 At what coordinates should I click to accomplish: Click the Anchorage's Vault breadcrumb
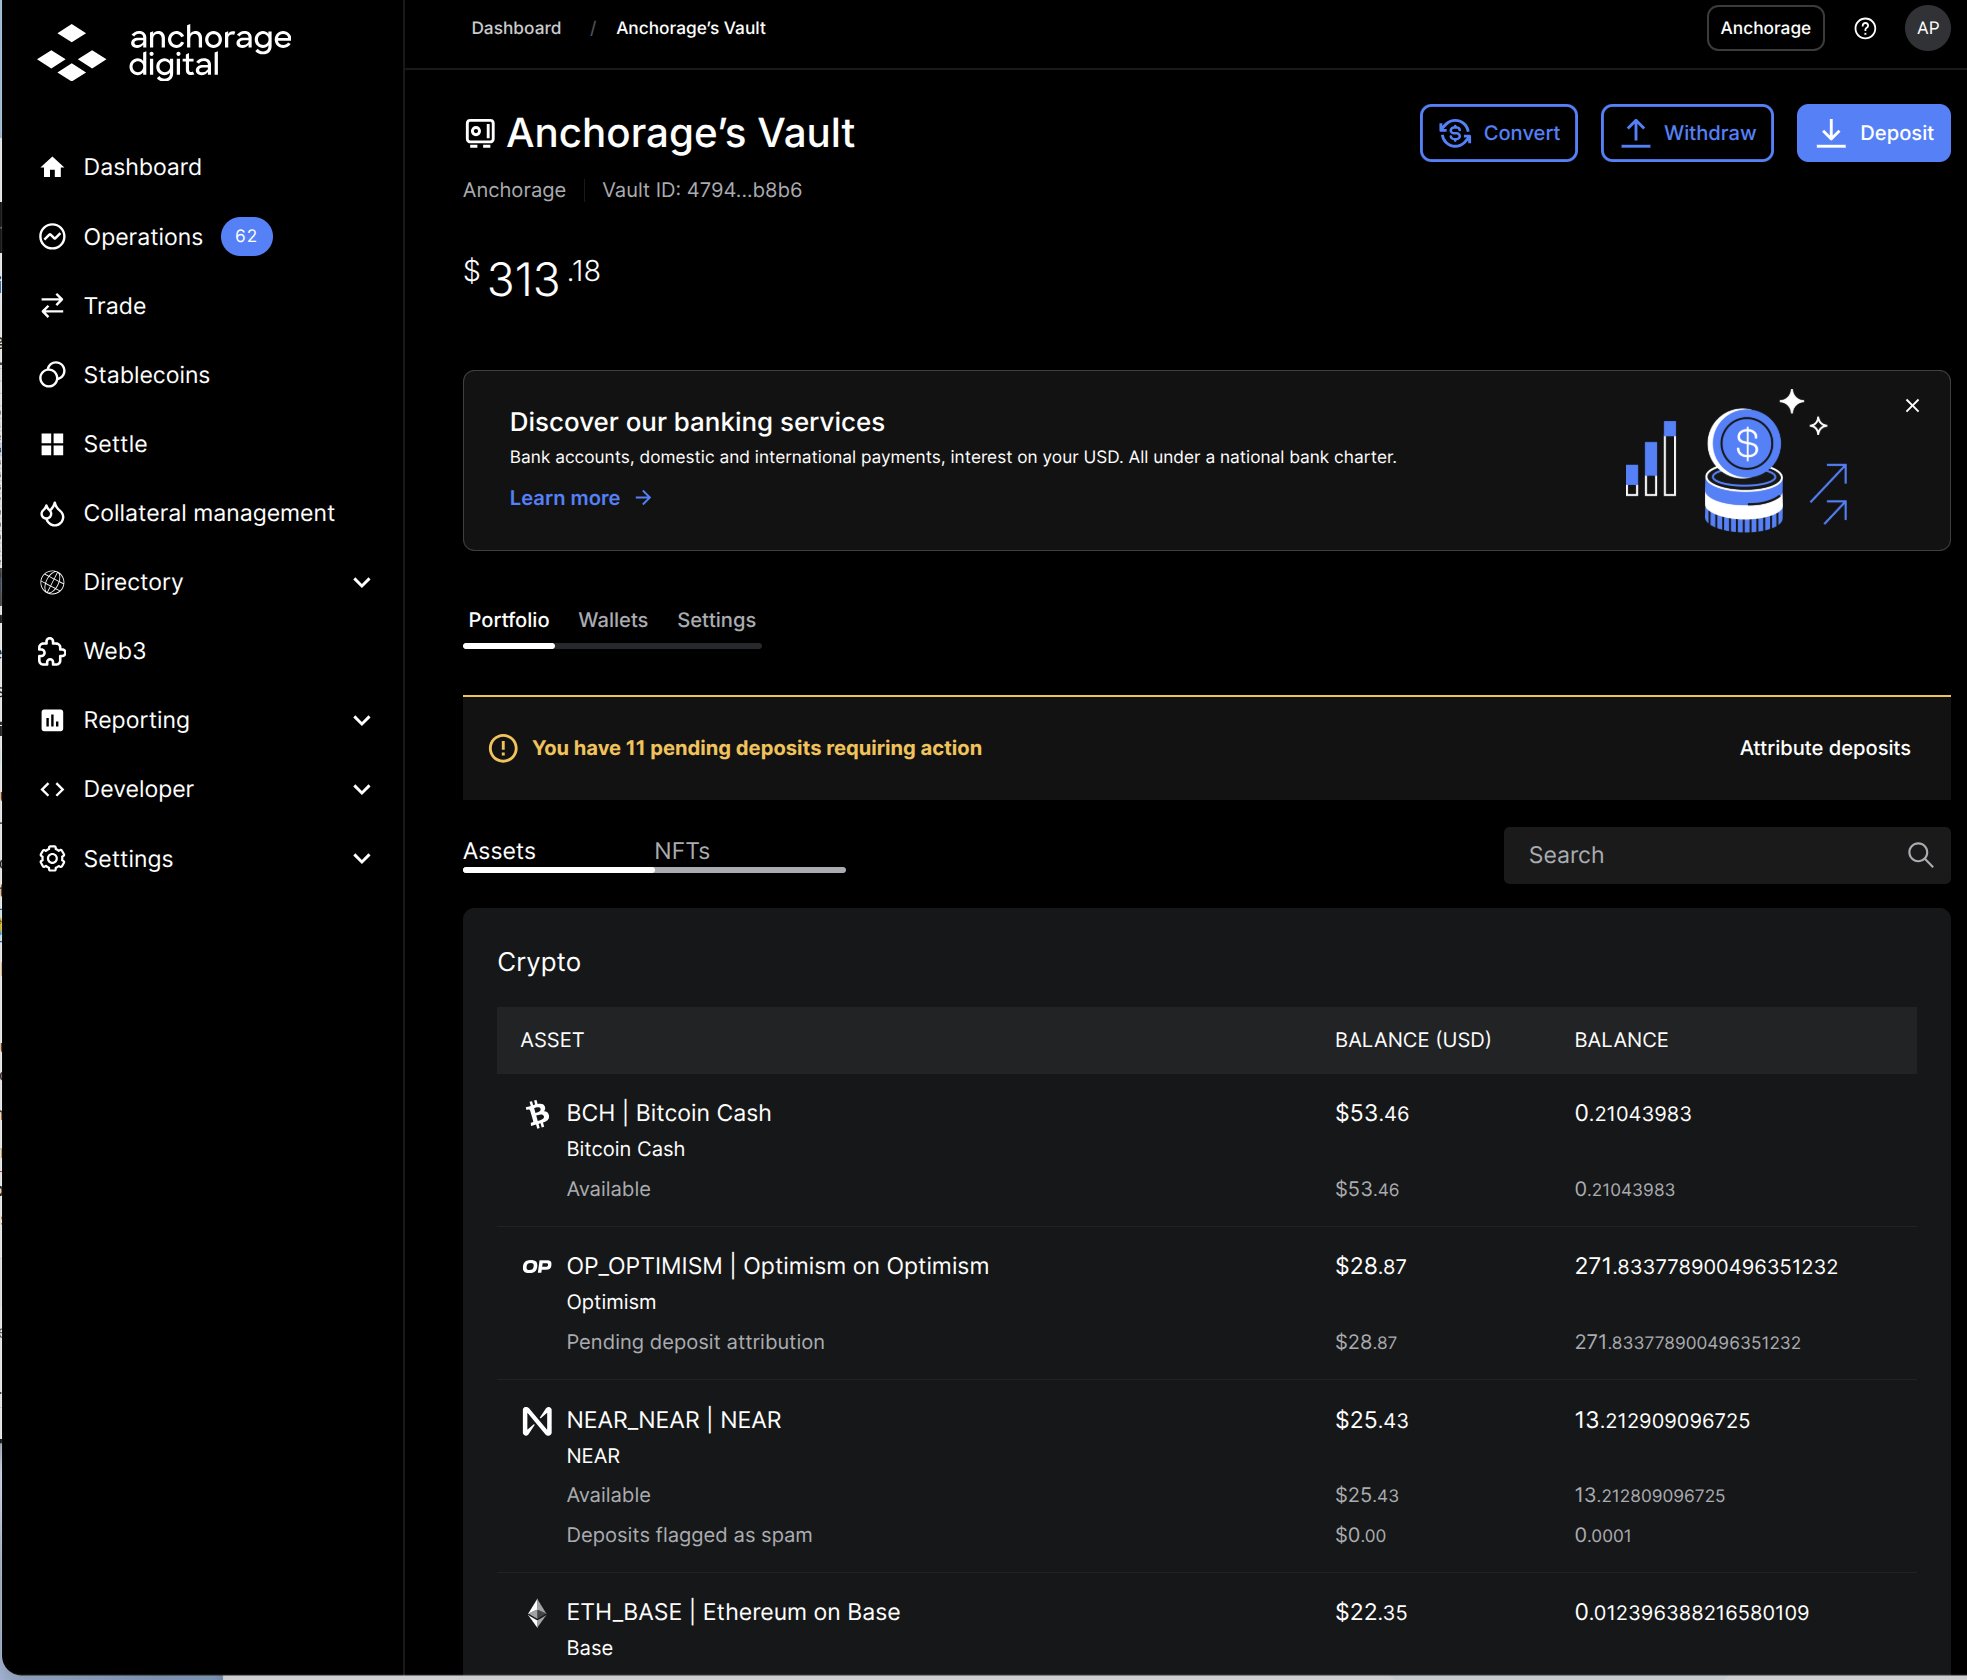pyautogui.click(x=691, y=28)
